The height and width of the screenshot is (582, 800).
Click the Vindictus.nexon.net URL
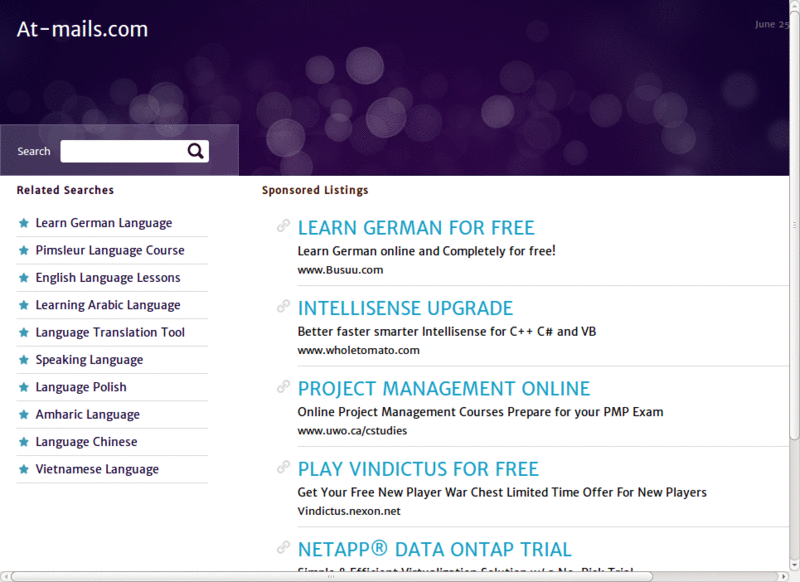[x=349, y=511]
